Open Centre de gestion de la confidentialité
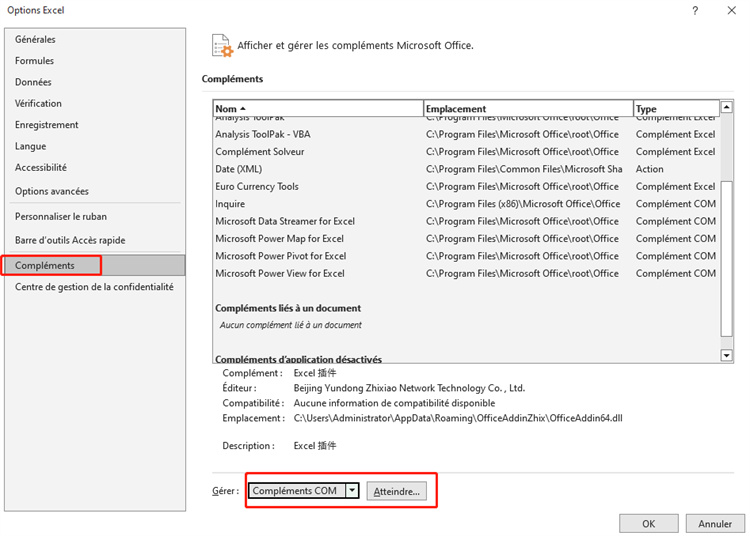The width and height of the screenshot is (750, 536). click(x=94, y=287)
